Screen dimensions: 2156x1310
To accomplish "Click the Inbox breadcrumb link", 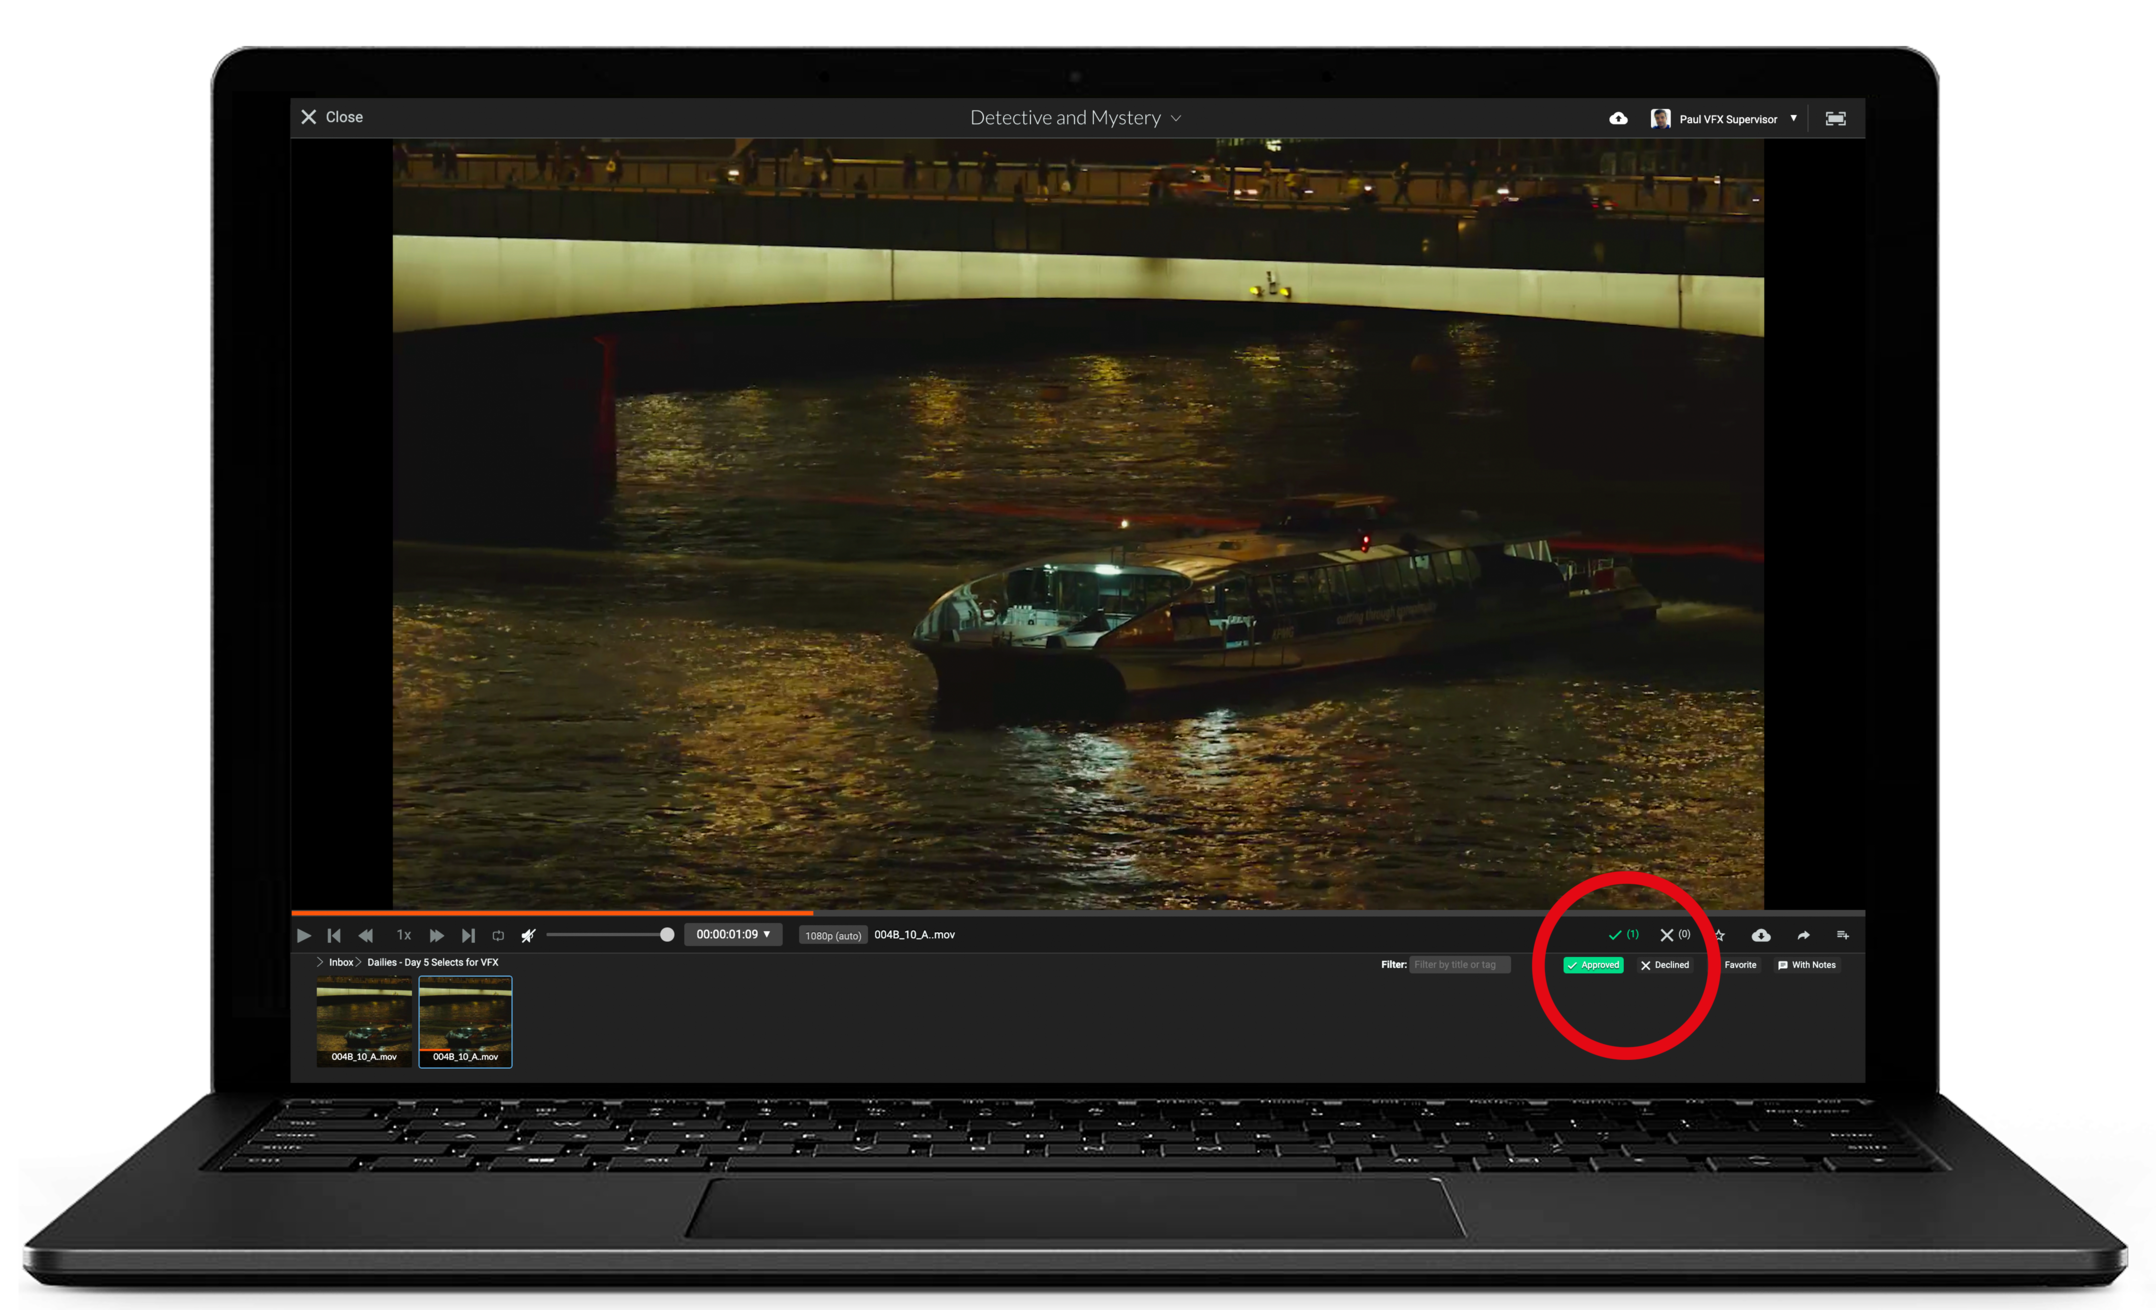I will pos(341,962).
